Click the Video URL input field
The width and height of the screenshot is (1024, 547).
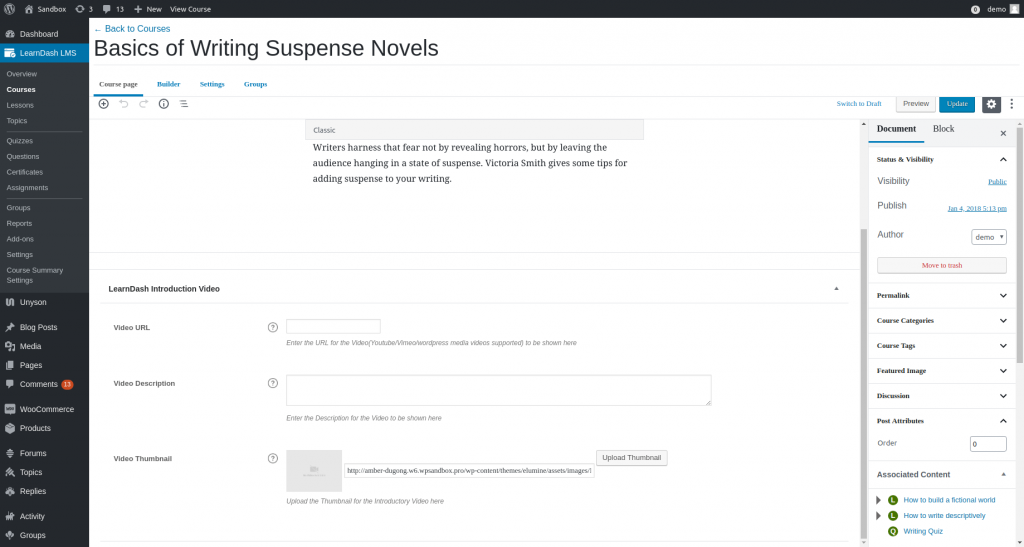pos(333,326)
